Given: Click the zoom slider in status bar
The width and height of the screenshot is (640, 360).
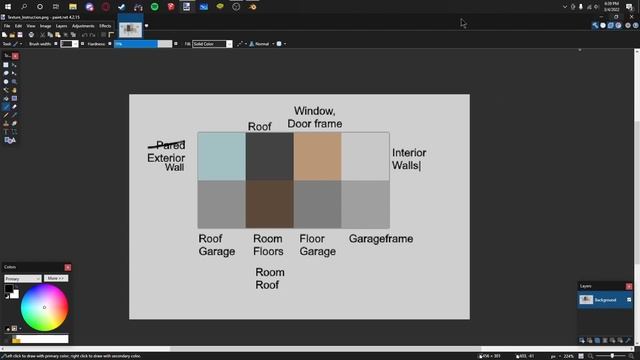Looking at the screenshot, I should [612, 356].
